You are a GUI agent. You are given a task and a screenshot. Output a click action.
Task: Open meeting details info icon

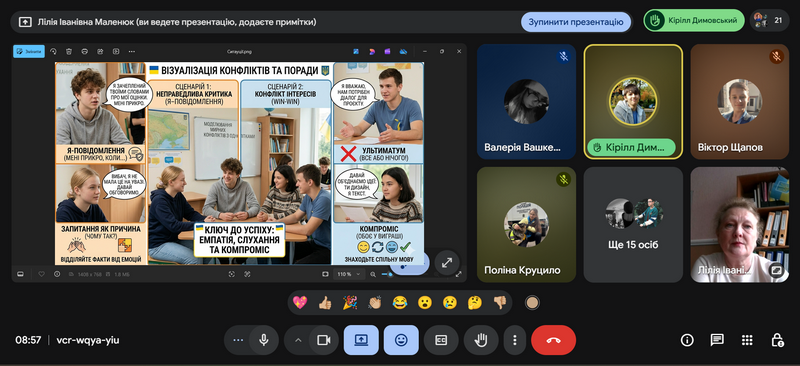click(687, 340)
